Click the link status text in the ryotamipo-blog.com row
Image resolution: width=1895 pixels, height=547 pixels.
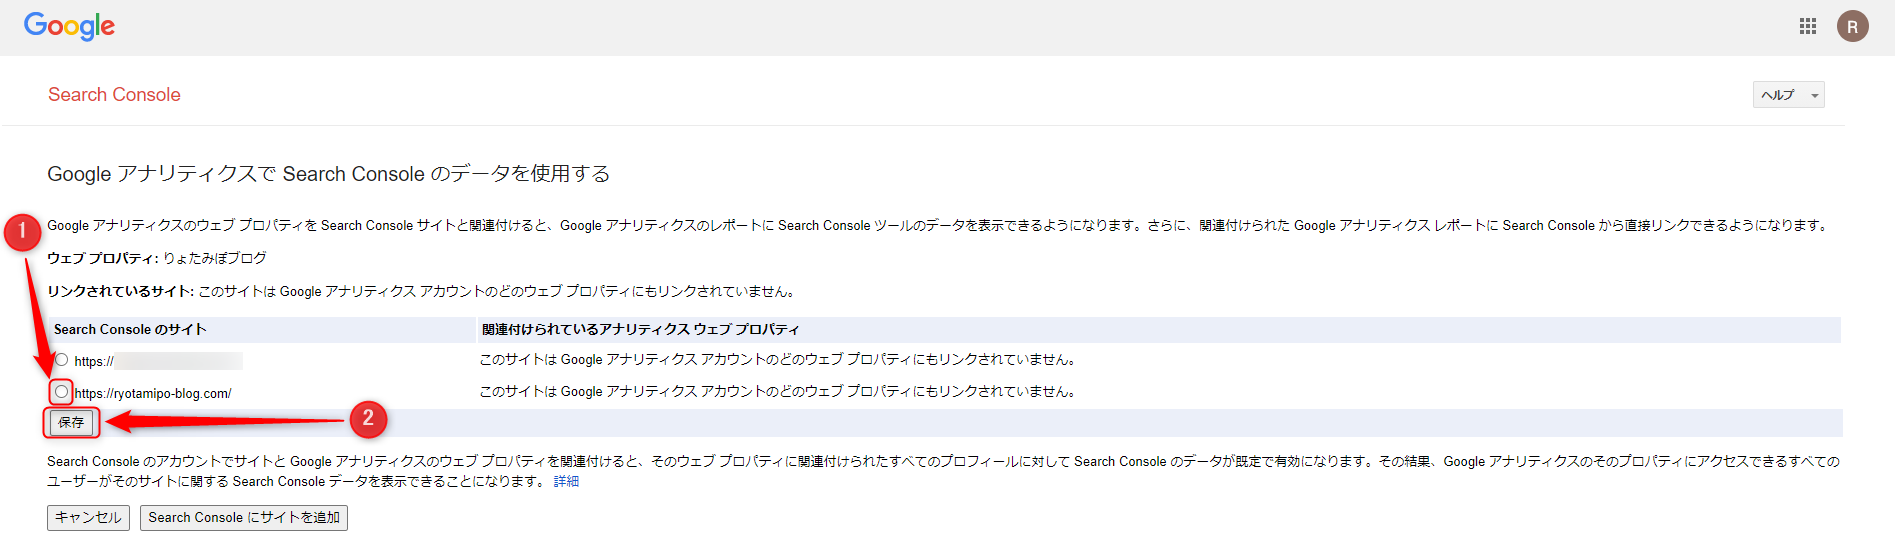[779, 391]
